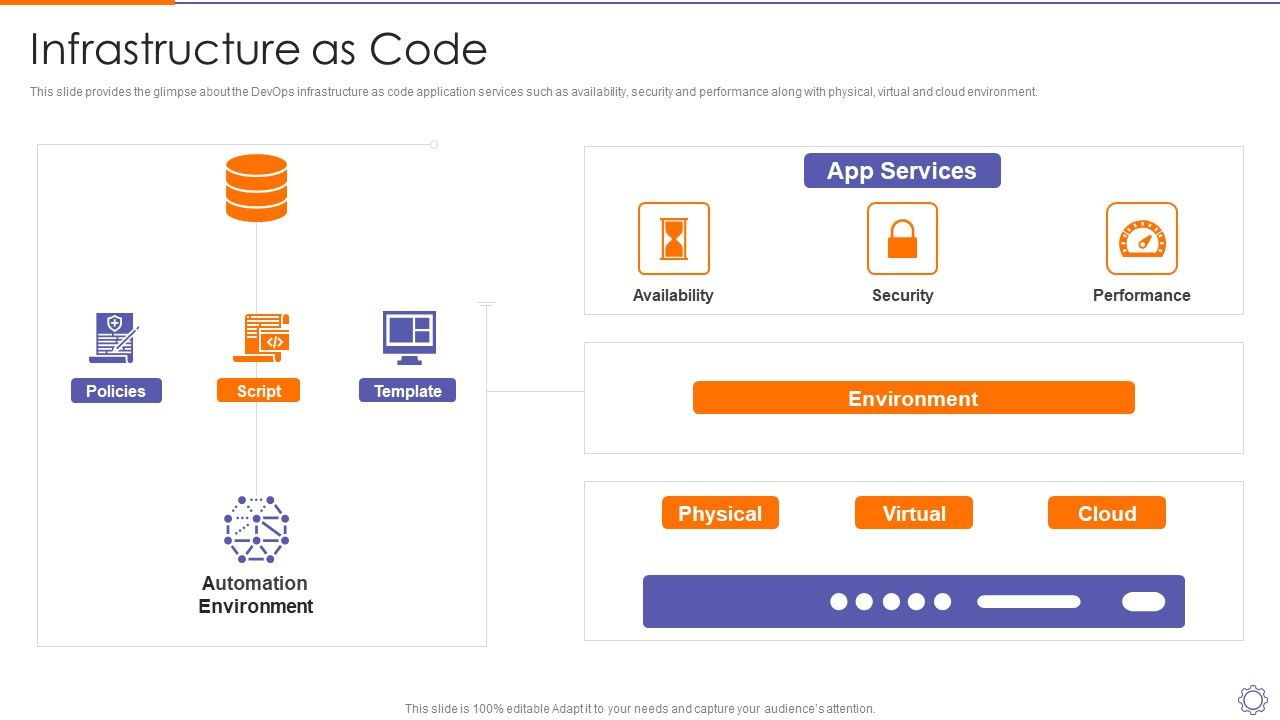
Task: Select the slide description subtitle text
Action: [x=534, y=92]
